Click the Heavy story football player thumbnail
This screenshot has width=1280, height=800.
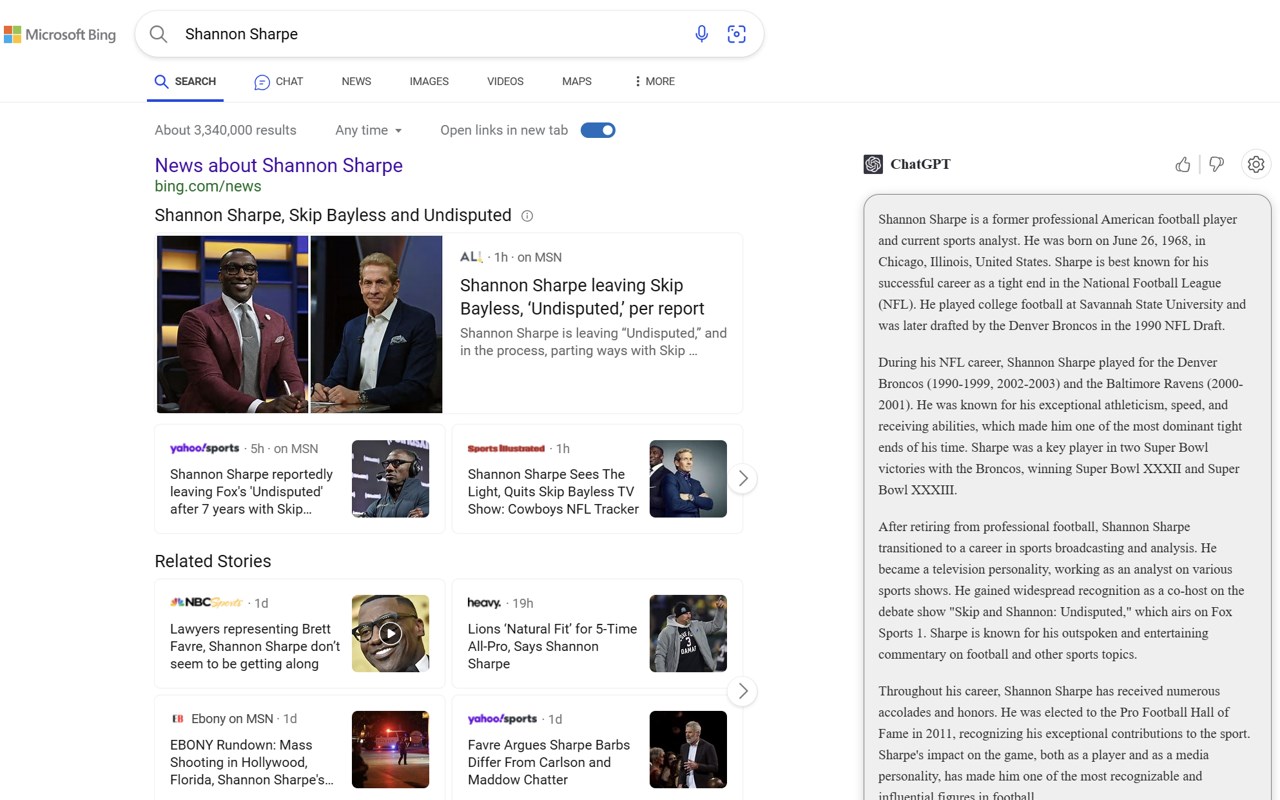click(x=688, y=633)
